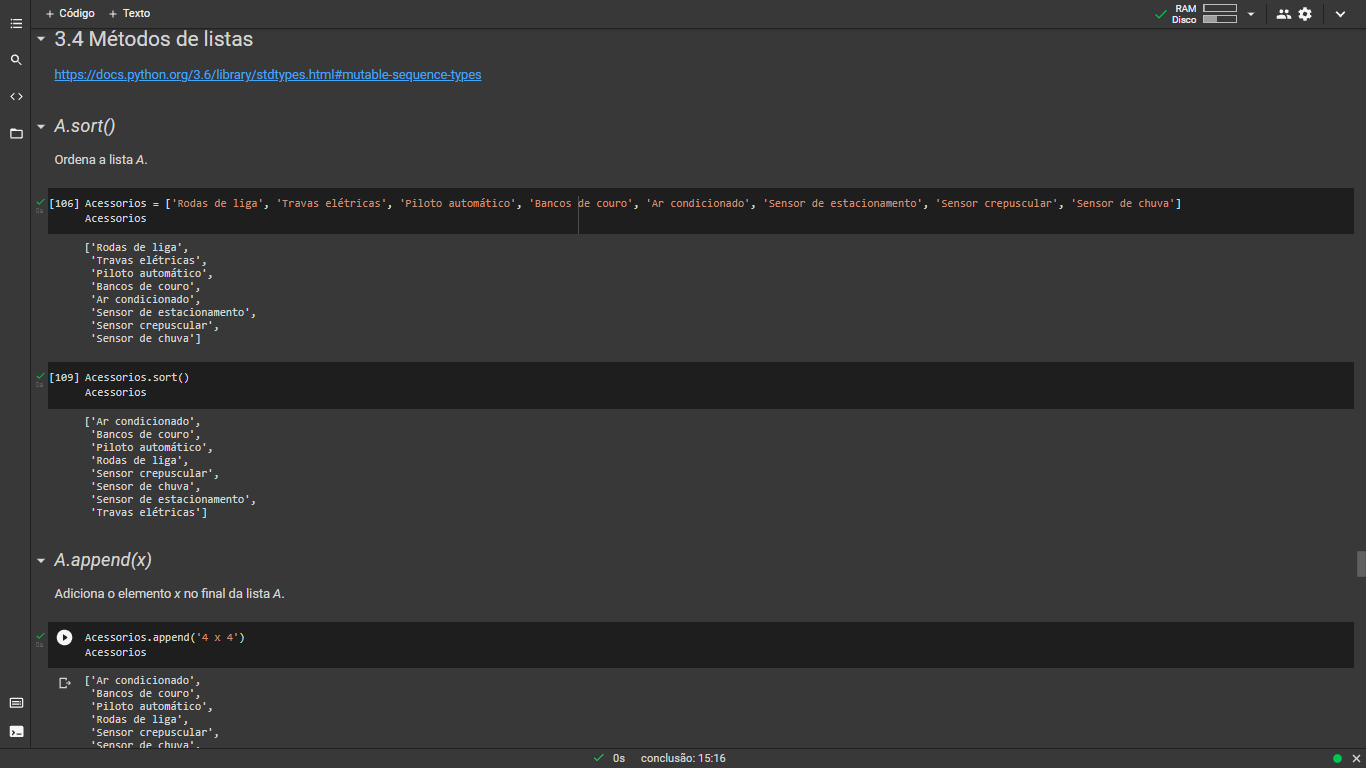1366x768 pixels.
Task: Click the success checkmark beside cell [106]
Action: point(40,203)
